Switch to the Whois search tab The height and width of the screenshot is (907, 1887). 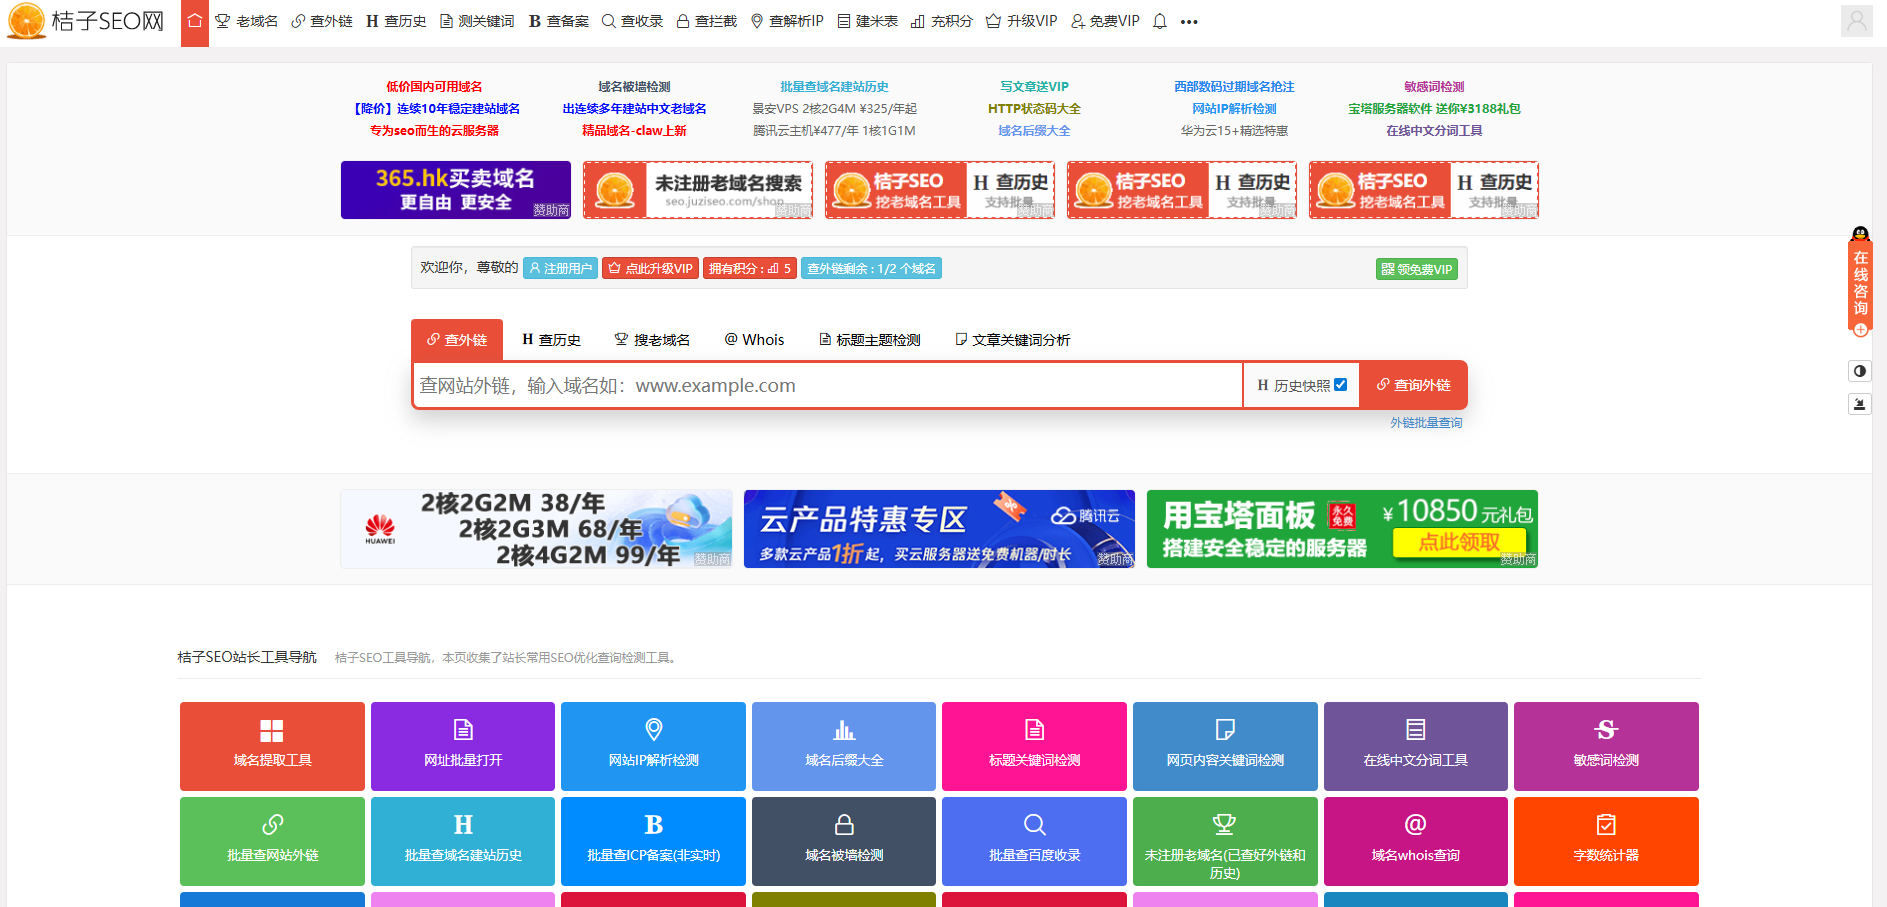click(x=754, y=340)
